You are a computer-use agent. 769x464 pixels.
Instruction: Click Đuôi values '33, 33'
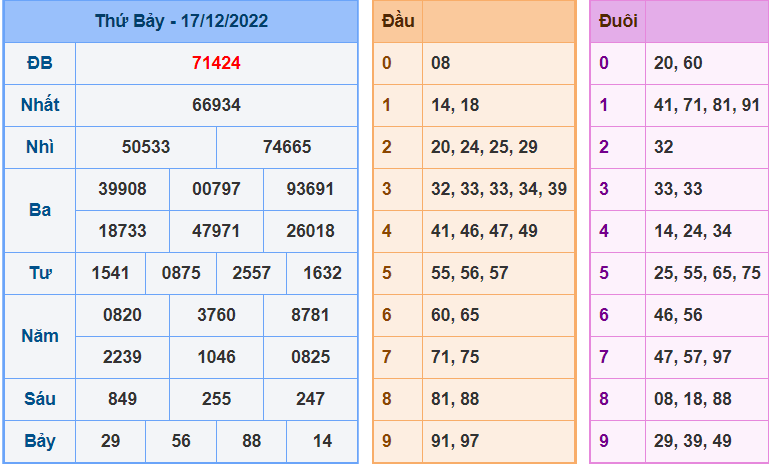[678, 189]
